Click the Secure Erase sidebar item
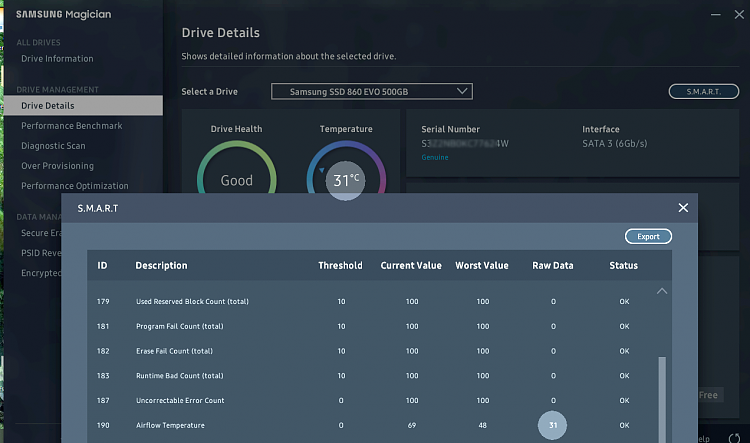Screen dimensions: 750x443 pos(41,233)
